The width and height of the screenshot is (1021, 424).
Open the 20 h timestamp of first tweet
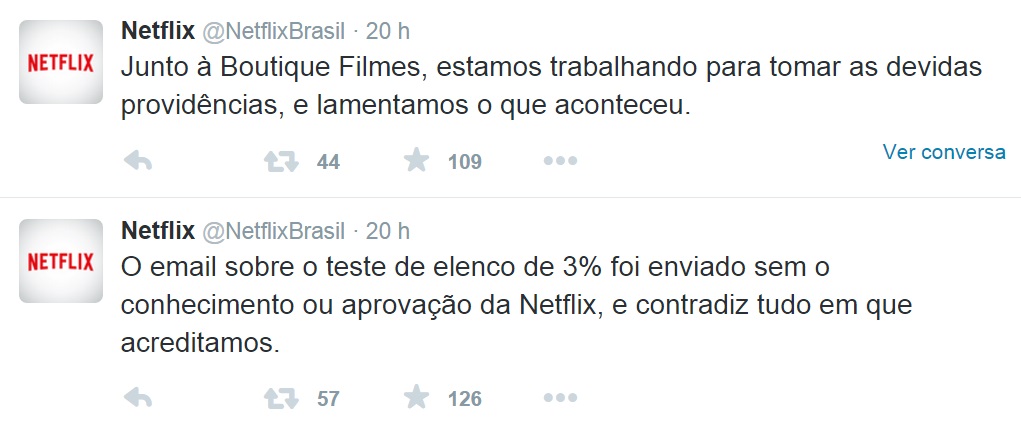[387, 31]
